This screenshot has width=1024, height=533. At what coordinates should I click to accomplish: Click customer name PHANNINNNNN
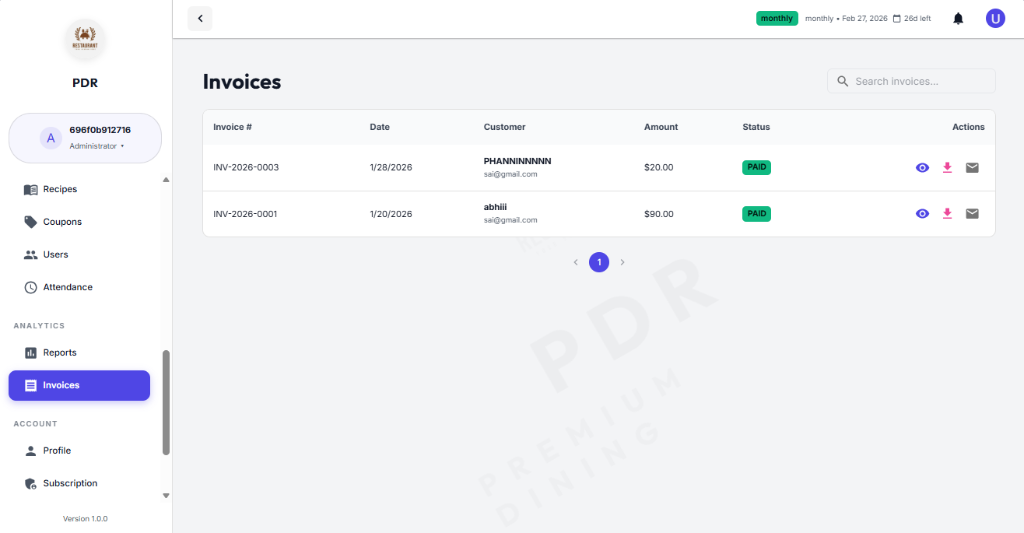tap(517, 161)
